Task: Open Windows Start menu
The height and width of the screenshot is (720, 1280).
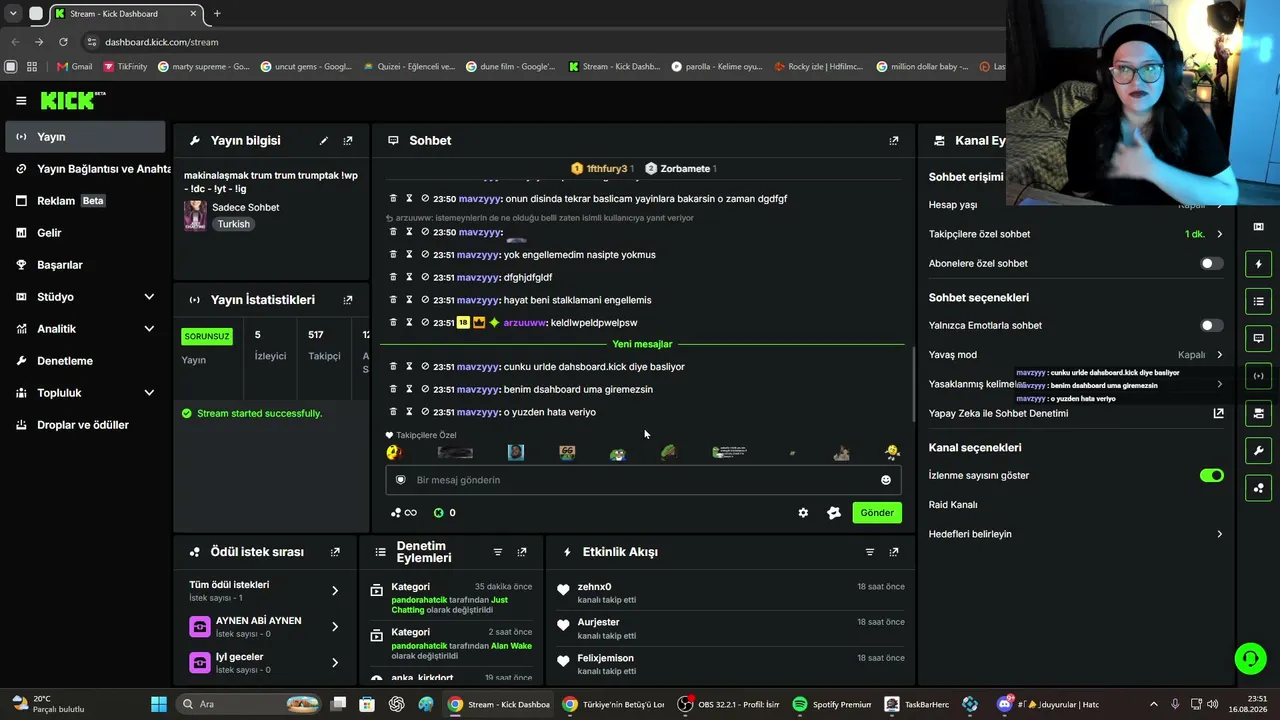Action: click(158, 704)
